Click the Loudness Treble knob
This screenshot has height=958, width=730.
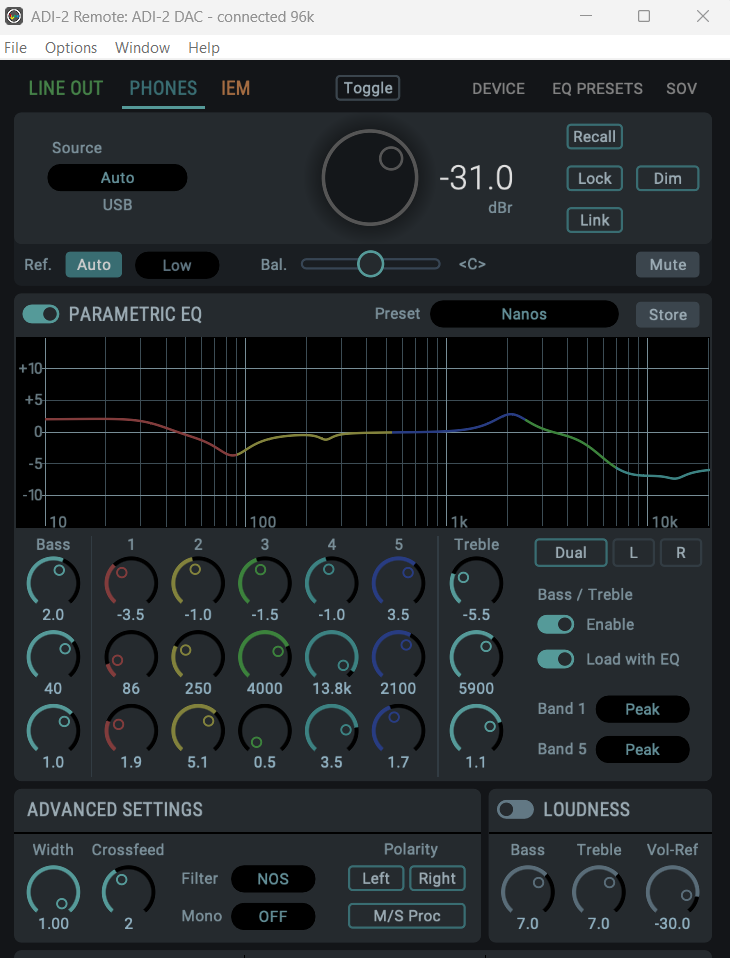599,891
